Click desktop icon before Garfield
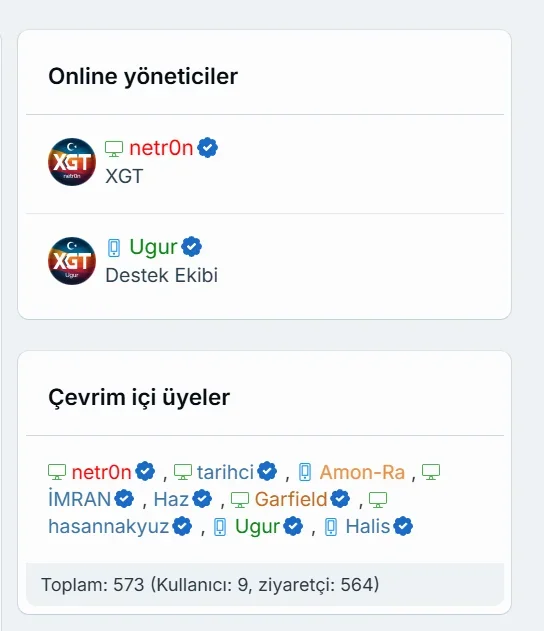Viewport: 544px width, 631px height. pyautogui.click(x=240, y=500)
